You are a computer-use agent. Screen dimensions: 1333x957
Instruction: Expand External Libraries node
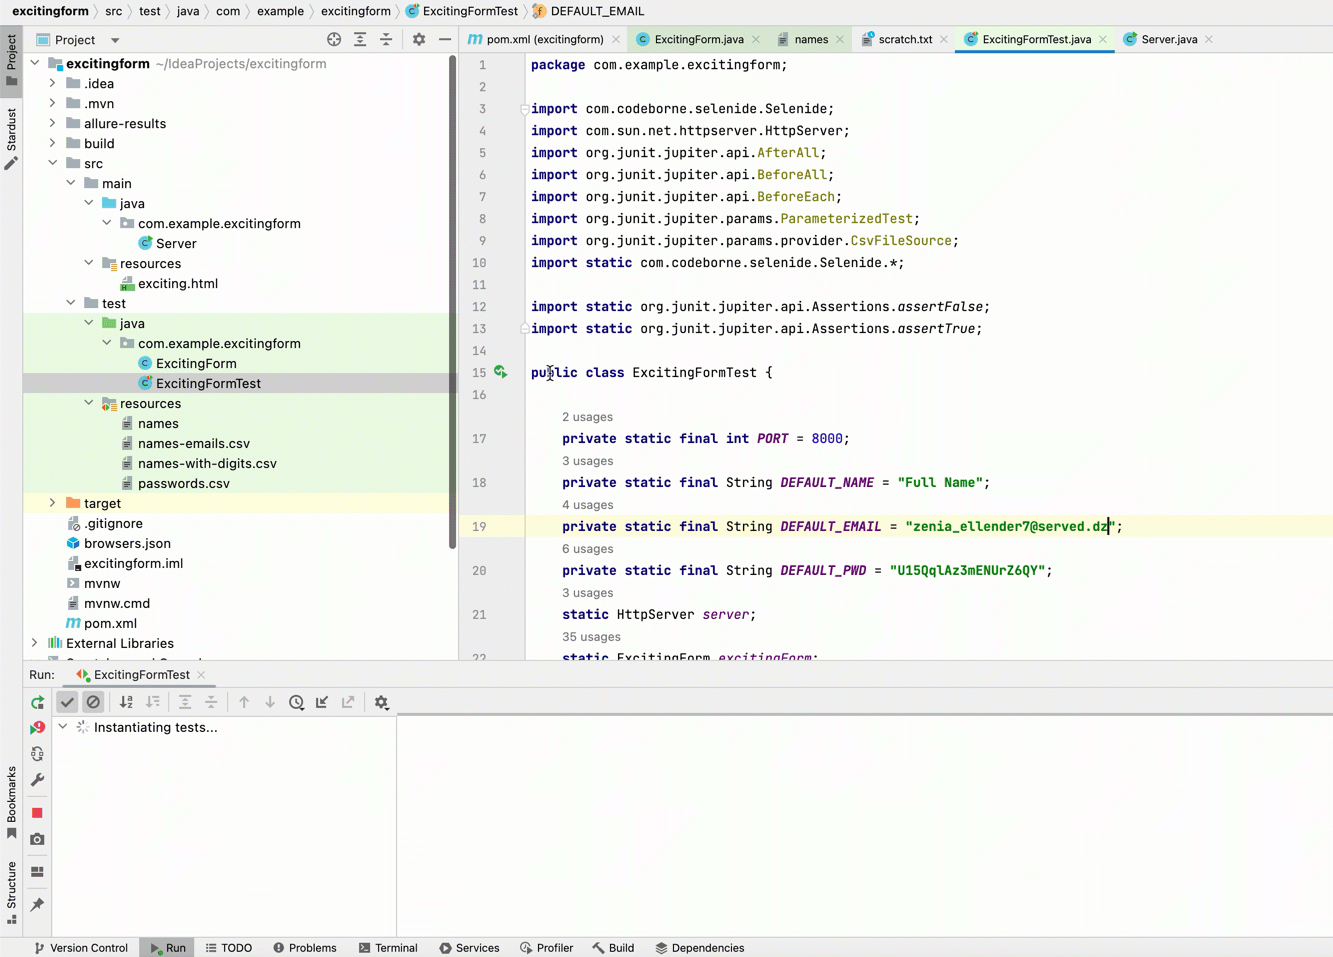coord(35,643)
